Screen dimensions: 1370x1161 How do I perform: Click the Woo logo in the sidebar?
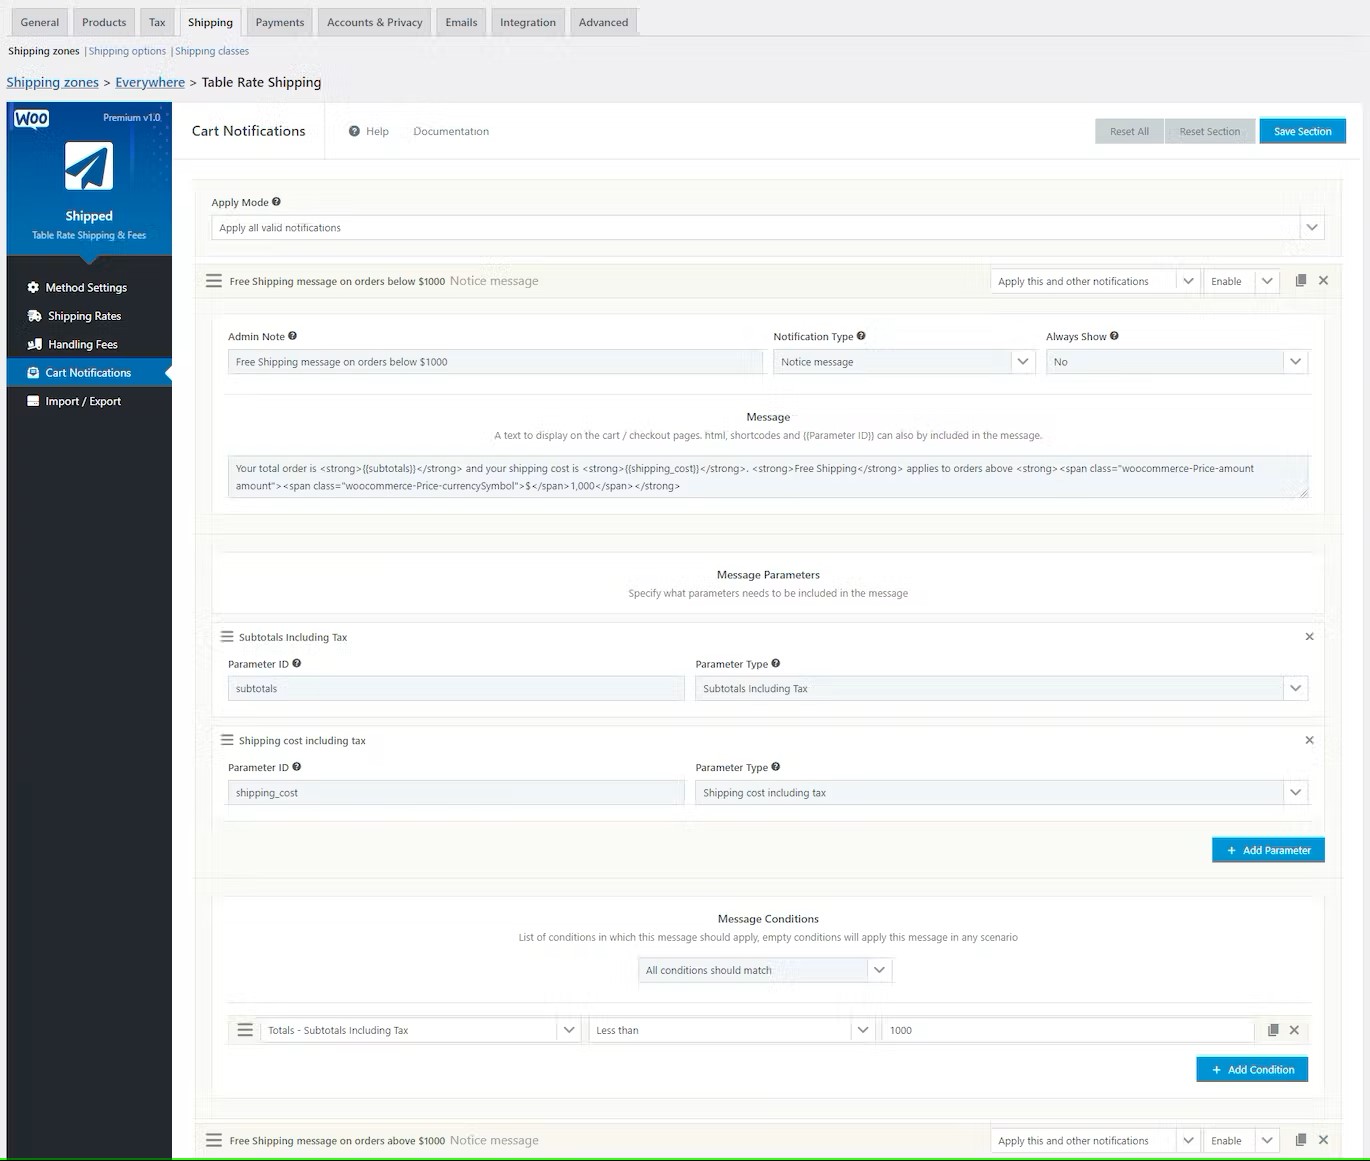click(33, 118)
